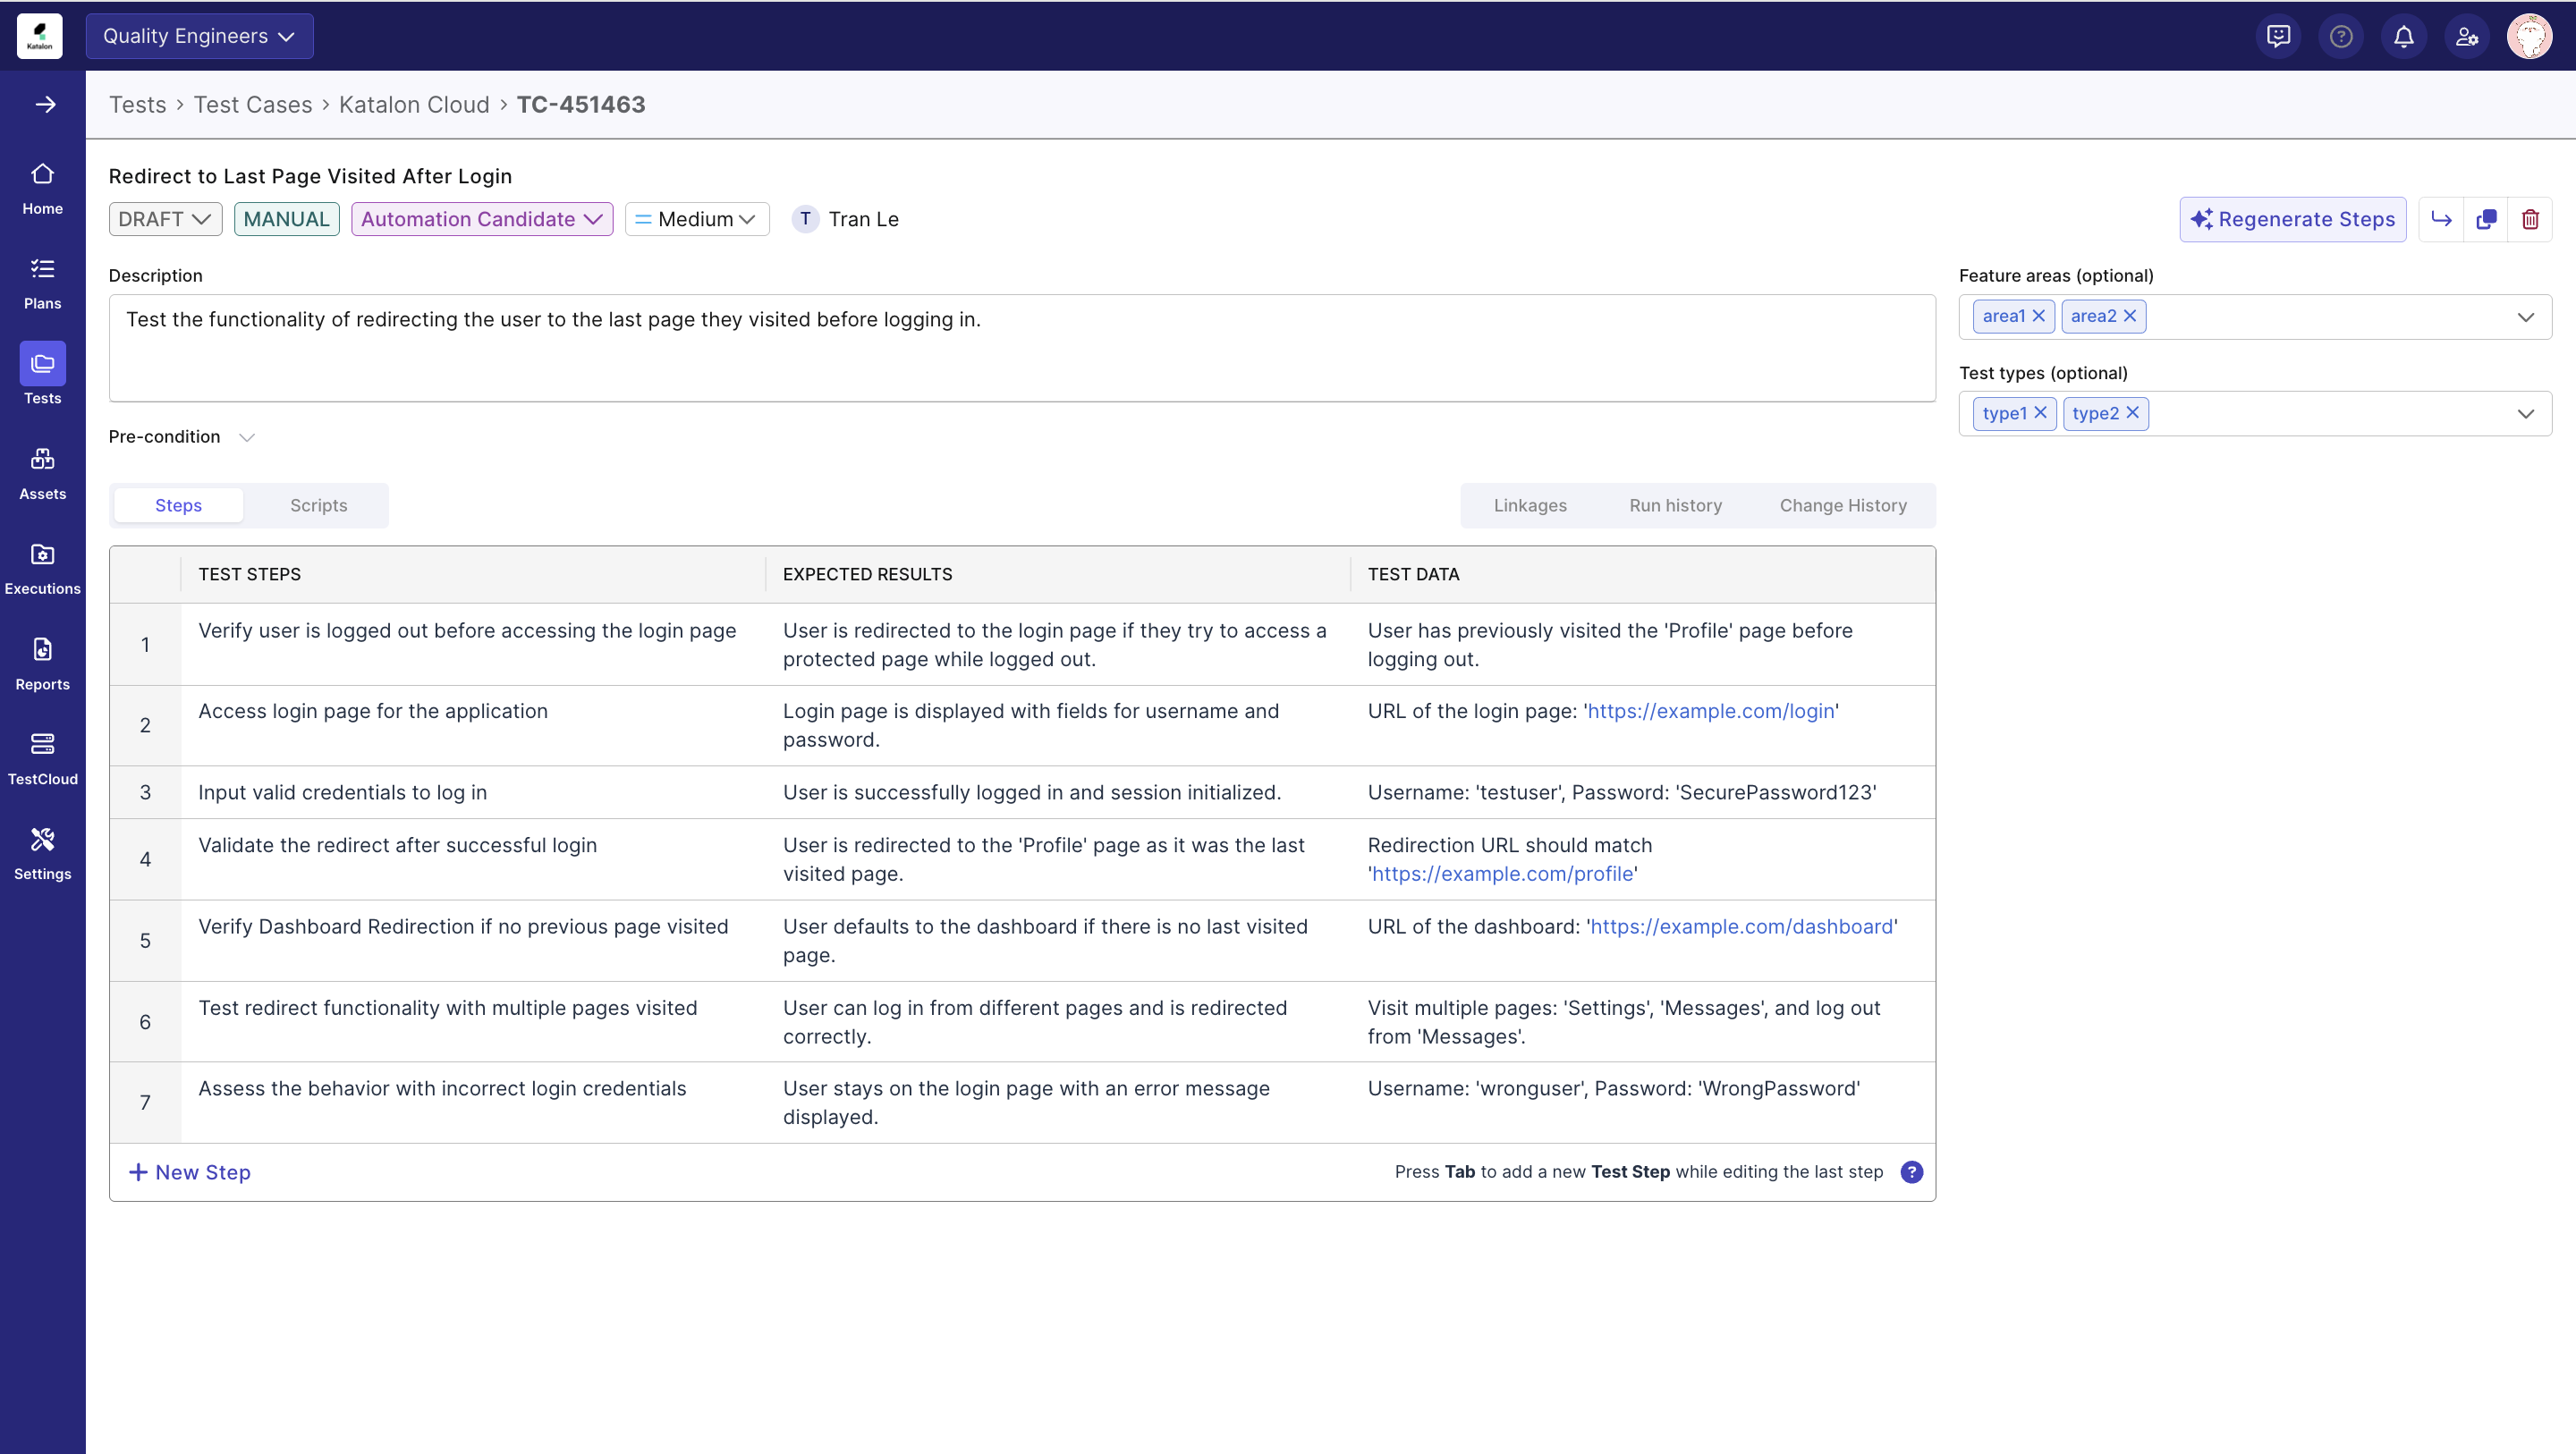Screen dimensions: 2576x1454
Task: Go to Home in the sidebar
Action: click(42, 189)
